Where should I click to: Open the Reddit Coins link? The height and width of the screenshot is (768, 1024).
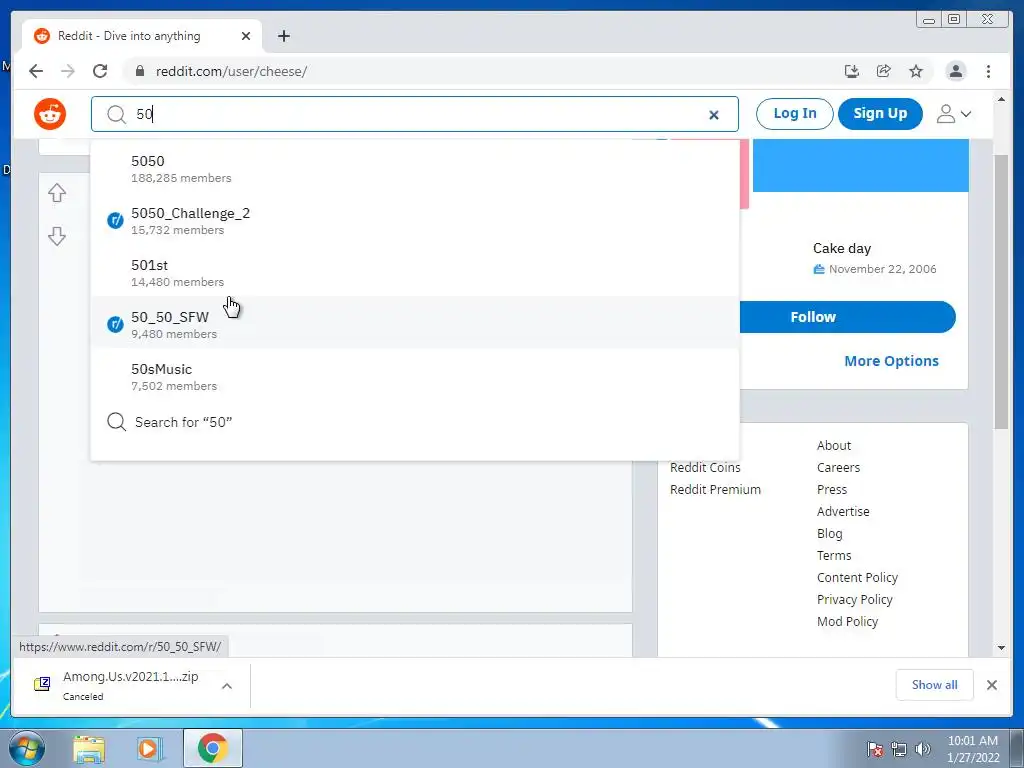click(x=705, y=468)
